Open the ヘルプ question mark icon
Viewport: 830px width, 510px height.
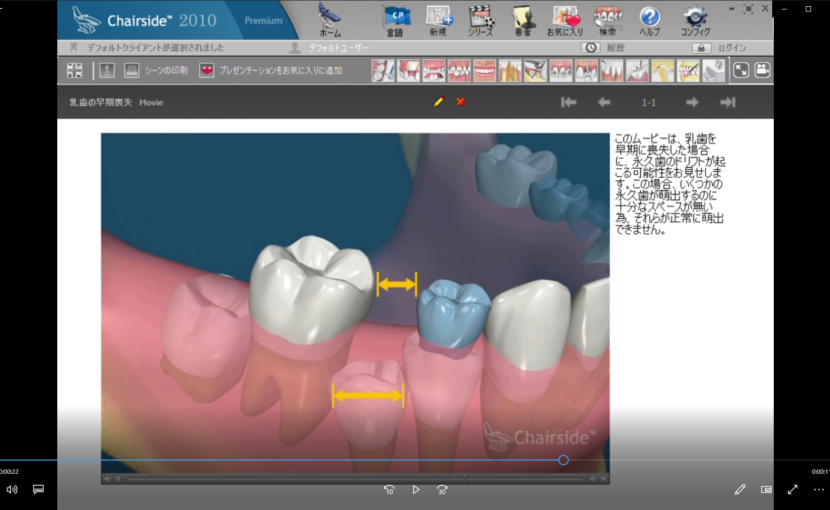tap(649, 21)
